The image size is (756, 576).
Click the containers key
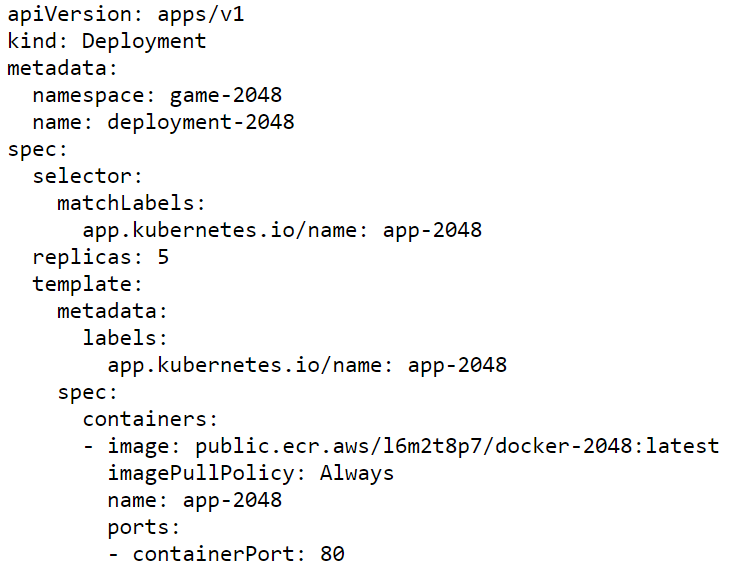[150, 419]
